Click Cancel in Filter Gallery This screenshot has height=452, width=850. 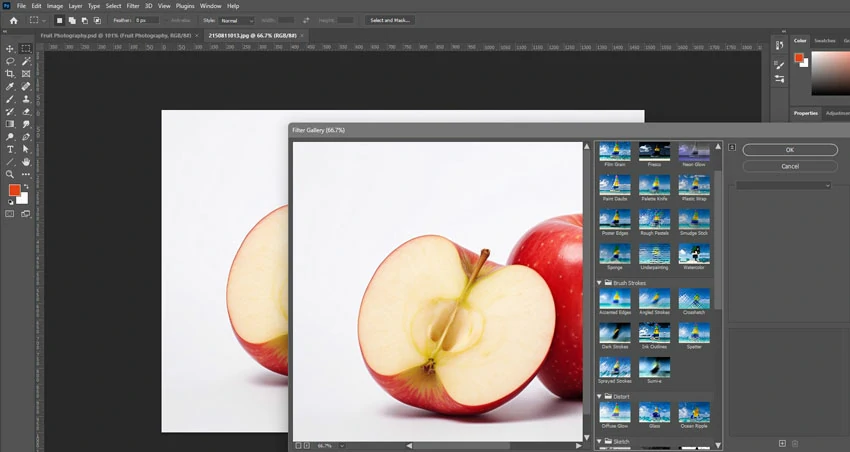coord(789,166)
